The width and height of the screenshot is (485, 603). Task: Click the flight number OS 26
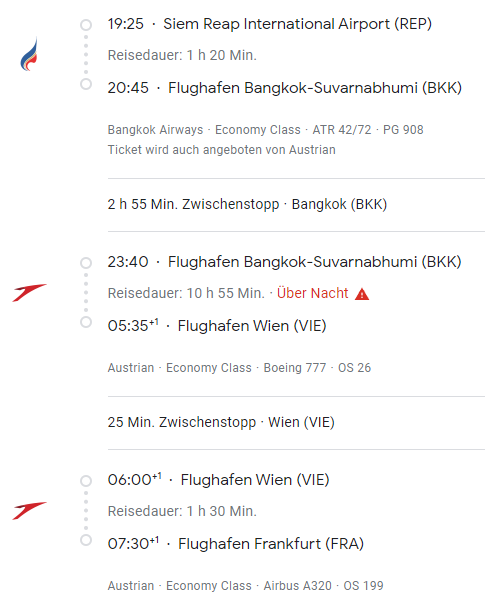(x=354, y=368)
